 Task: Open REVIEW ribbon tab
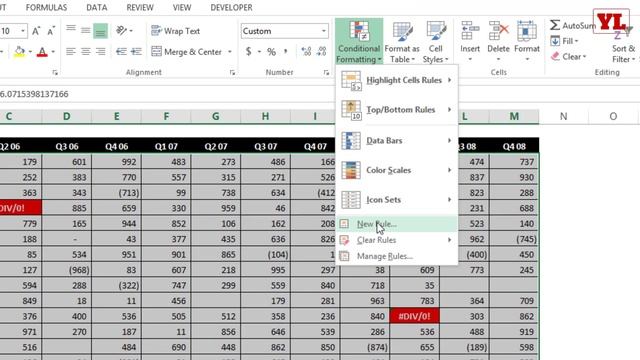pos(140,7)
